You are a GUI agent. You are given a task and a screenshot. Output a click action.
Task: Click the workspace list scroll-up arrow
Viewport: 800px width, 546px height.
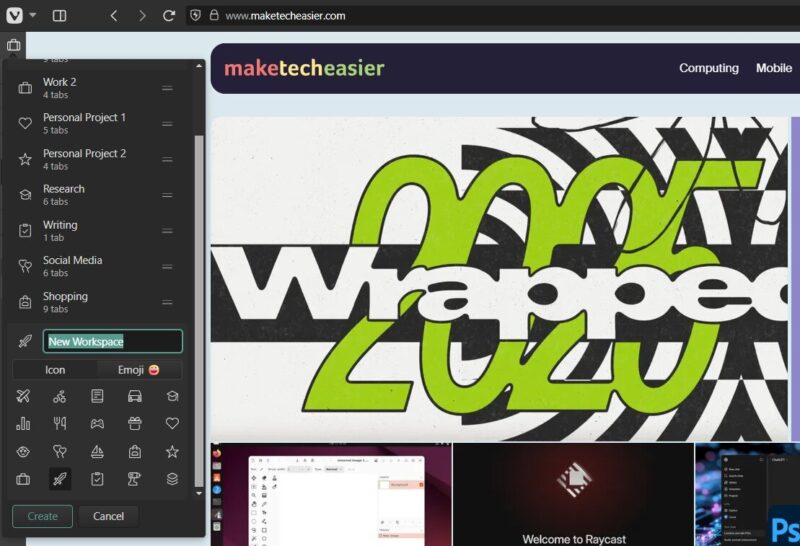coord(199,66)
